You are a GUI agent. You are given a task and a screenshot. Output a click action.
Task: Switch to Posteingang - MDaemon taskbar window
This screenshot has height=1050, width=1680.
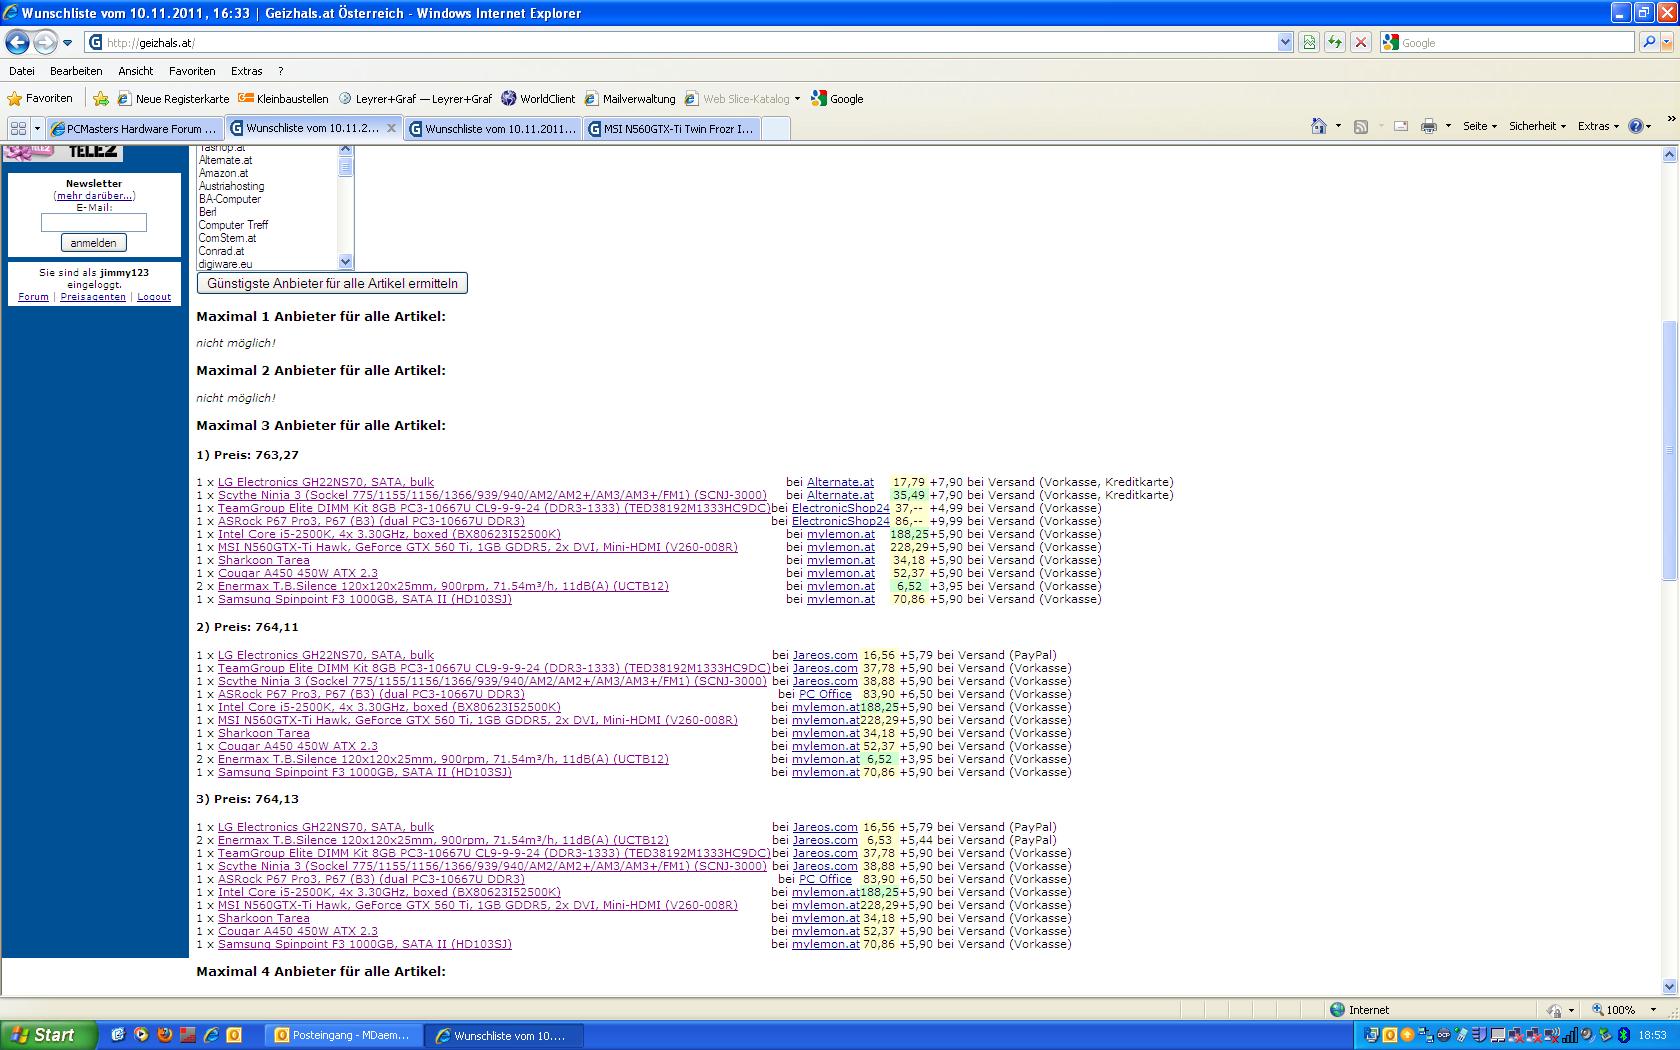(x=344, y=1035)
